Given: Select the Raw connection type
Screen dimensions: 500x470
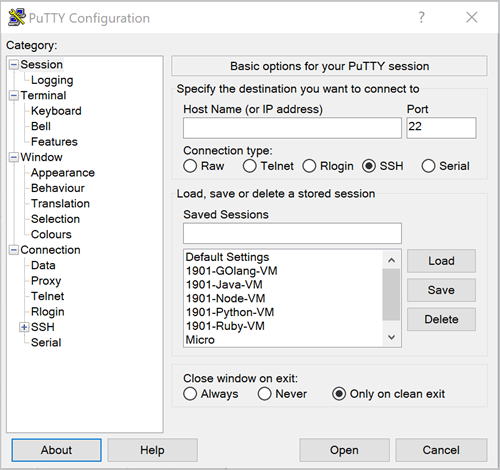Looking at the screenshot, I should [190, 166].
